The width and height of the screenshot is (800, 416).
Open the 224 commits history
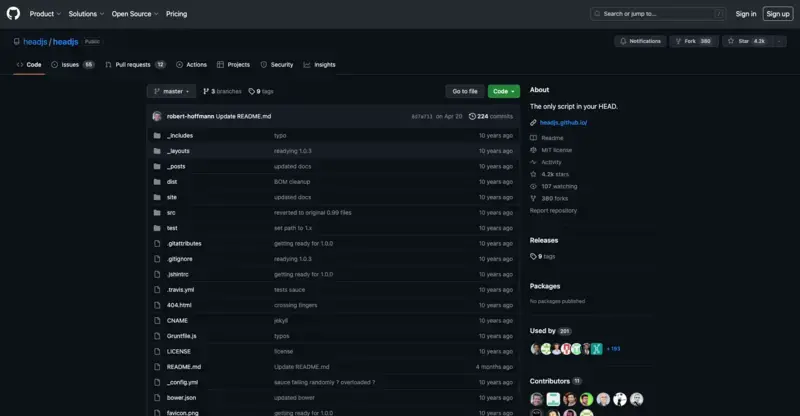click(x=491, y=116)
